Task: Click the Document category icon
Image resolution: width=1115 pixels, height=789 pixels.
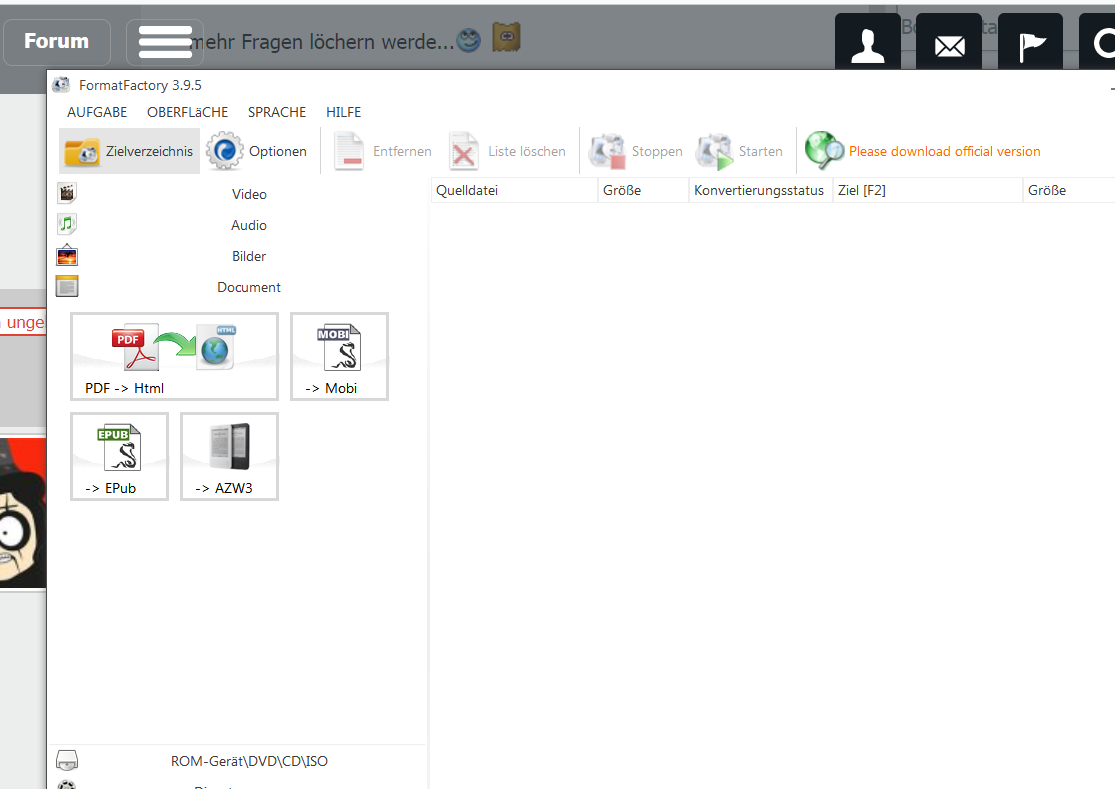Action: point(67,286)
